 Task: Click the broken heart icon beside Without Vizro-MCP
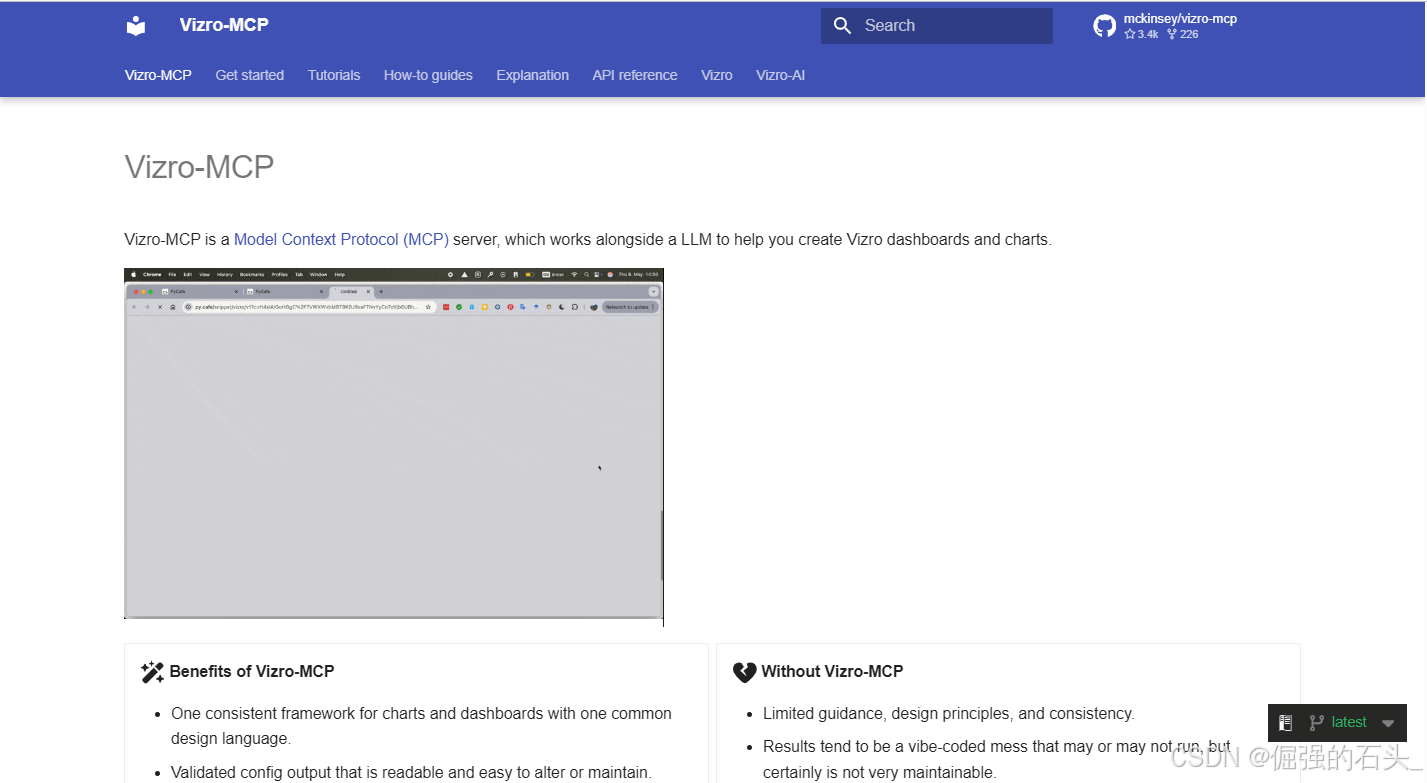[744, 672]
